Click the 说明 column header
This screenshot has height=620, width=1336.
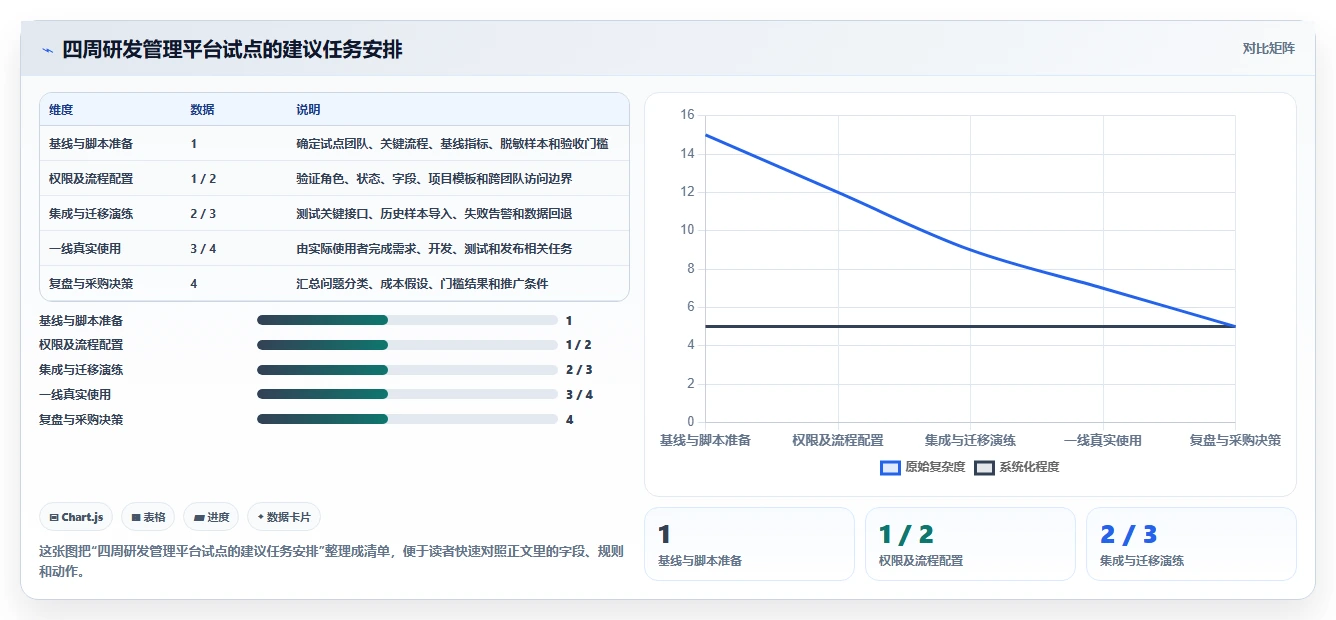pyautogui.click(x=308, y=110)
